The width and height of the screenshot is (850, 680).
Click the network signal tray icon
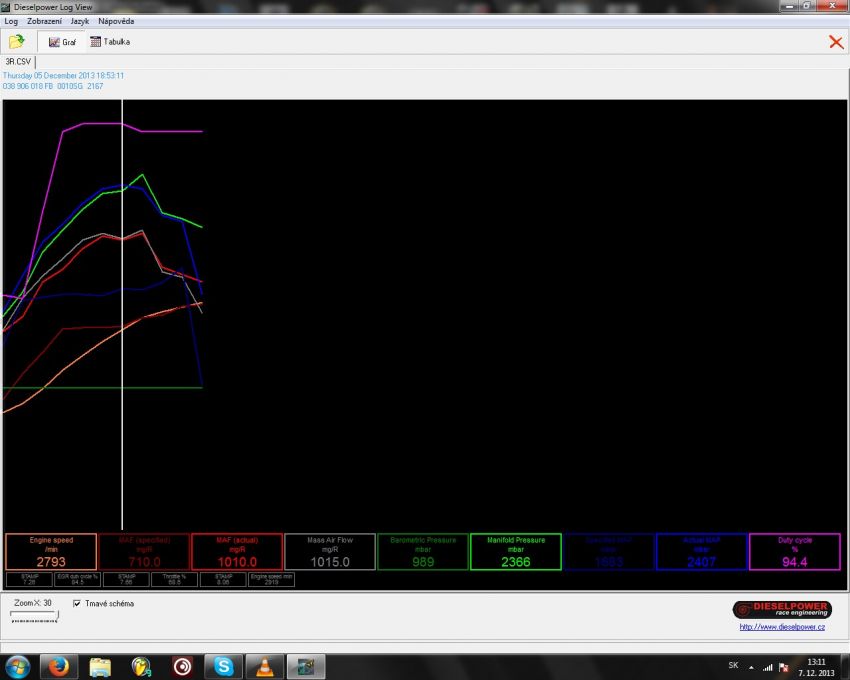tap(768, 668)
